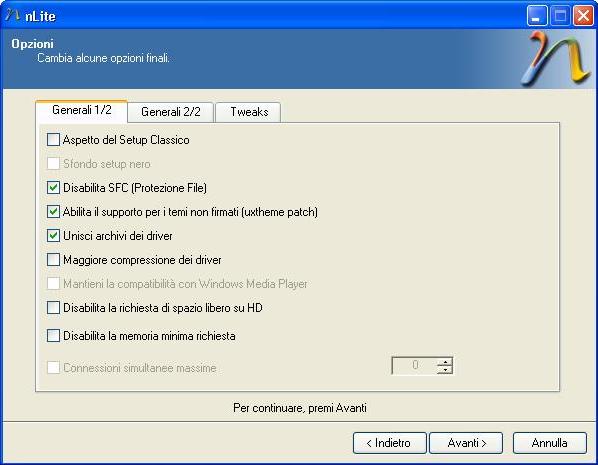The height and width of the screenshot is (465, 598).
Task: Go back with the Indietro button
Action: tap(389, 443)
